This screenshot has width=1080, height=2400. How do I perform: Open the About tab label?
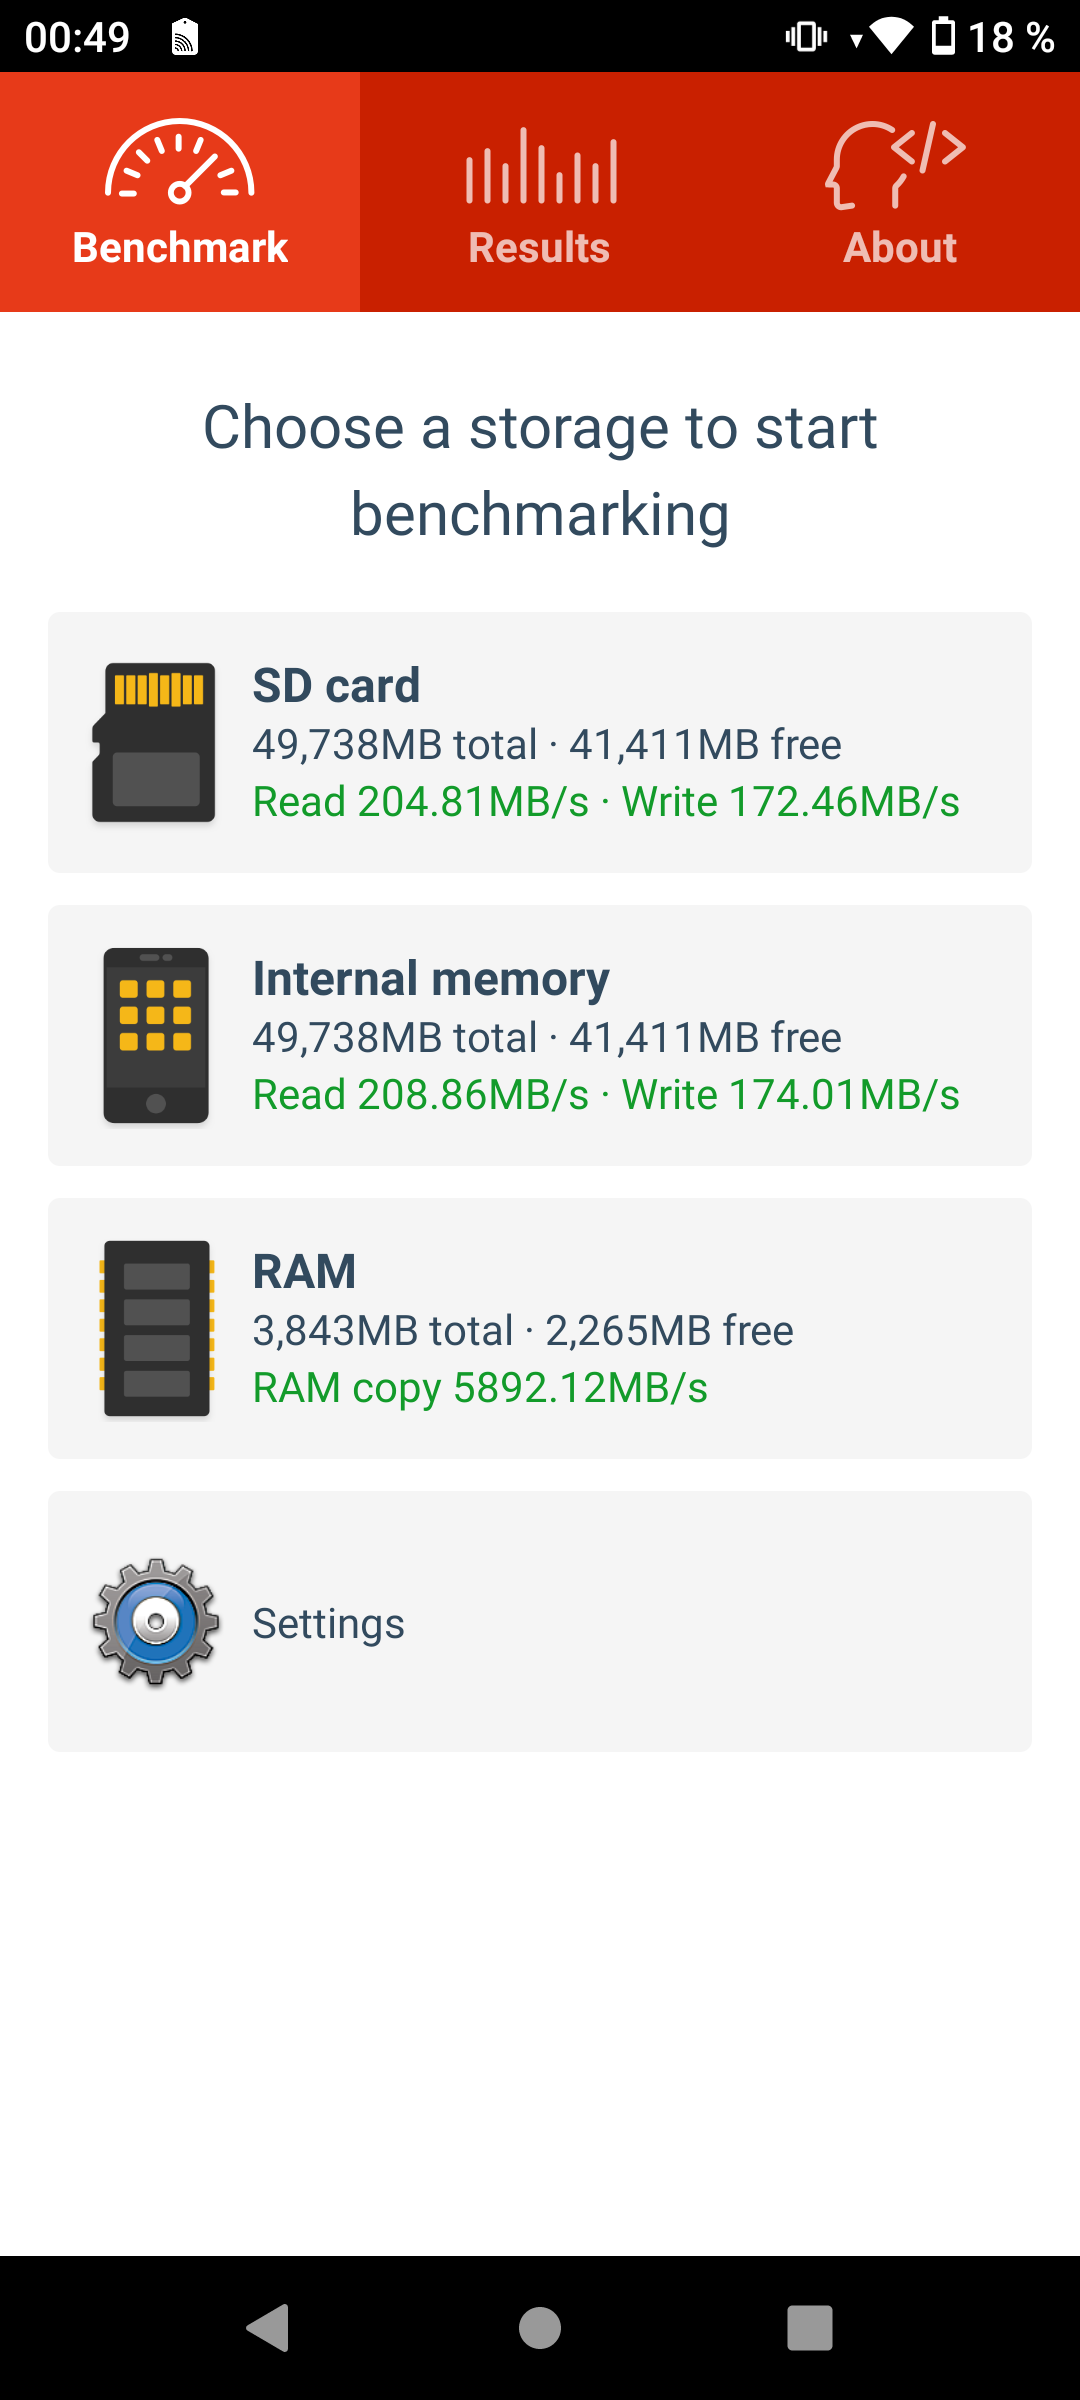900,248
